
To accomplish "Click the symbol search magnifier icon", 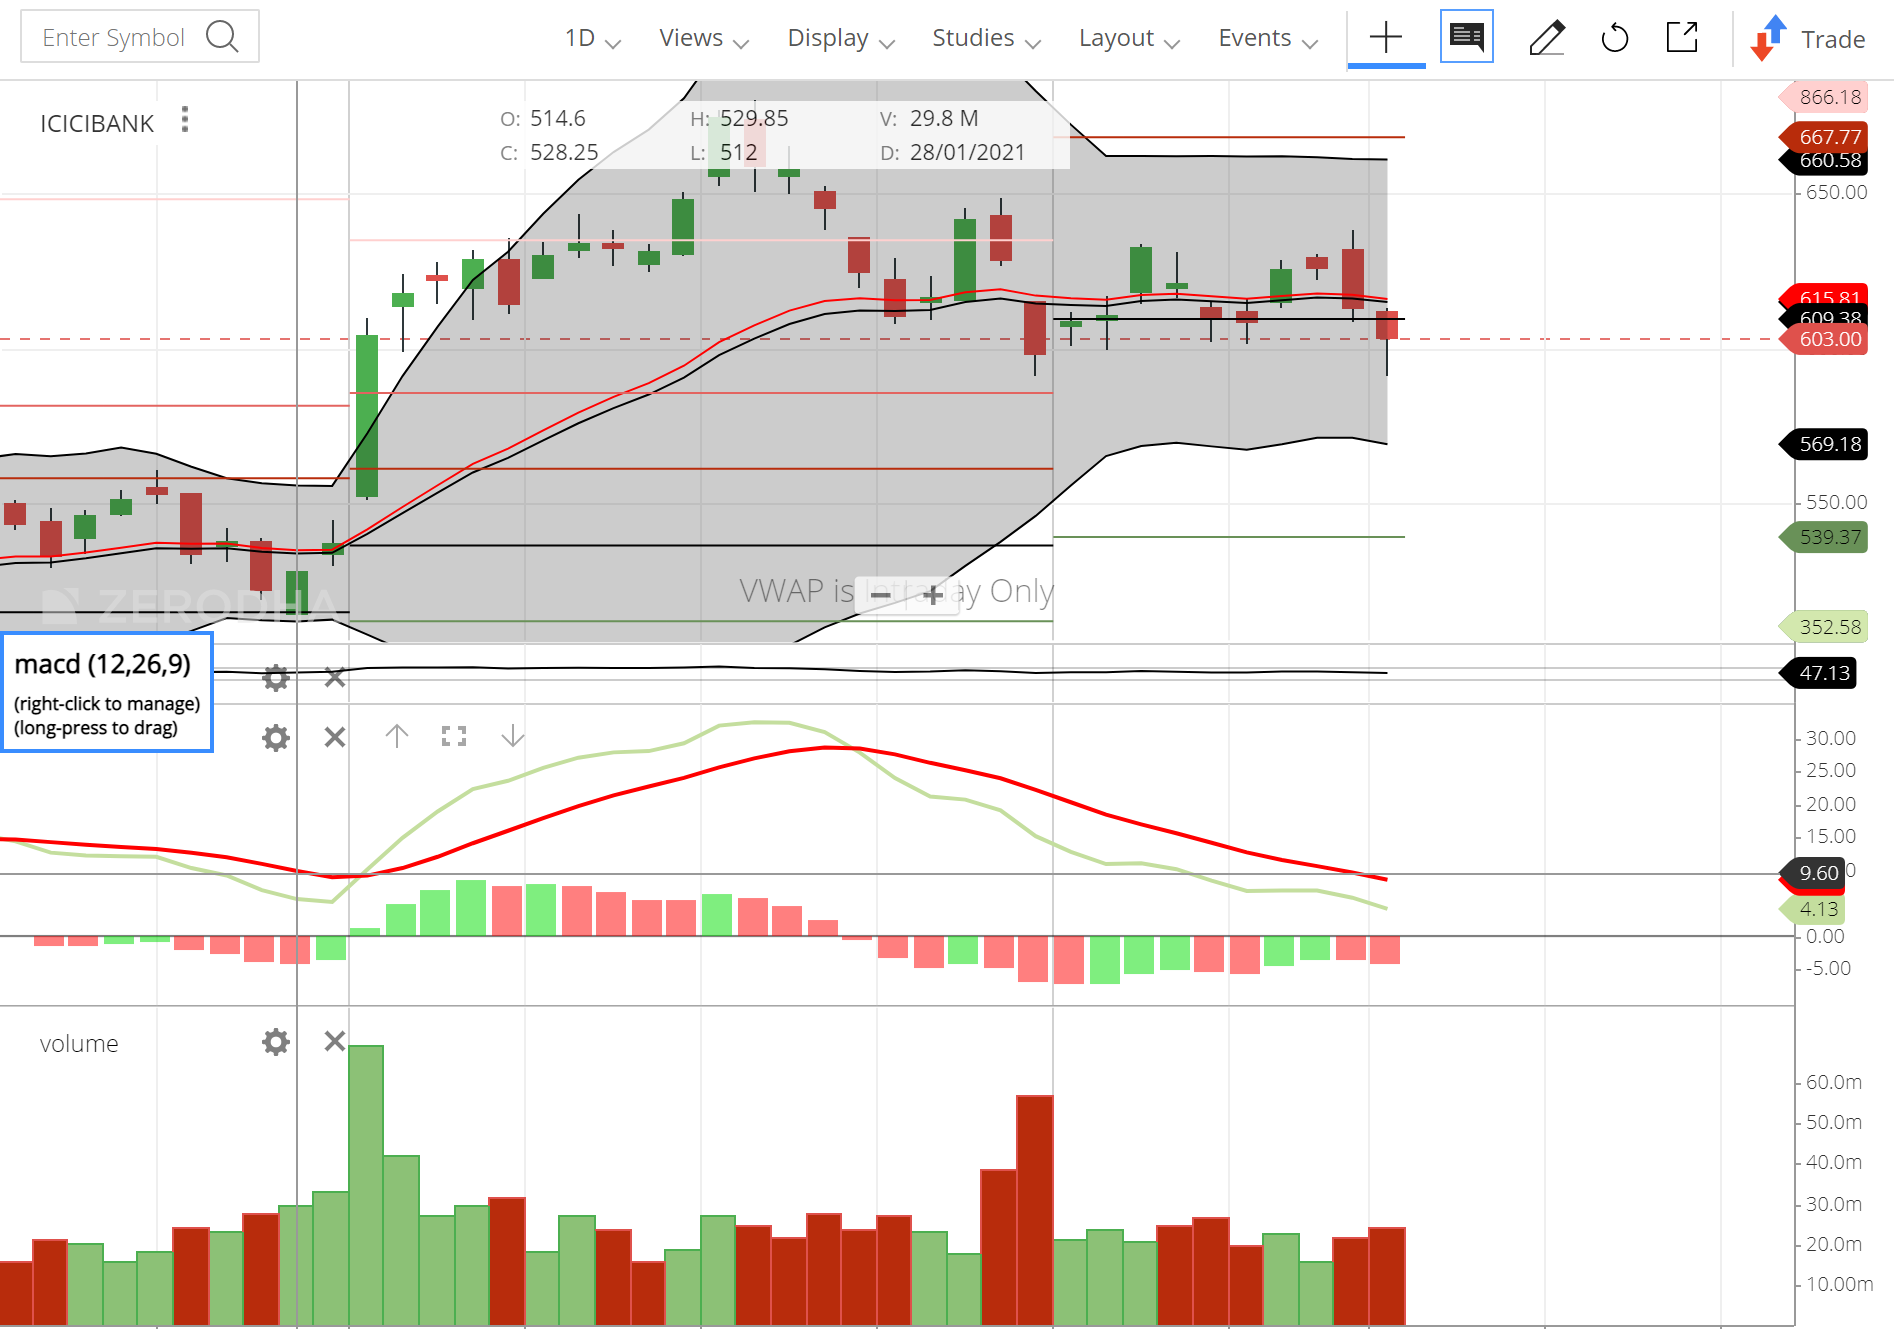I will point(222,37).
